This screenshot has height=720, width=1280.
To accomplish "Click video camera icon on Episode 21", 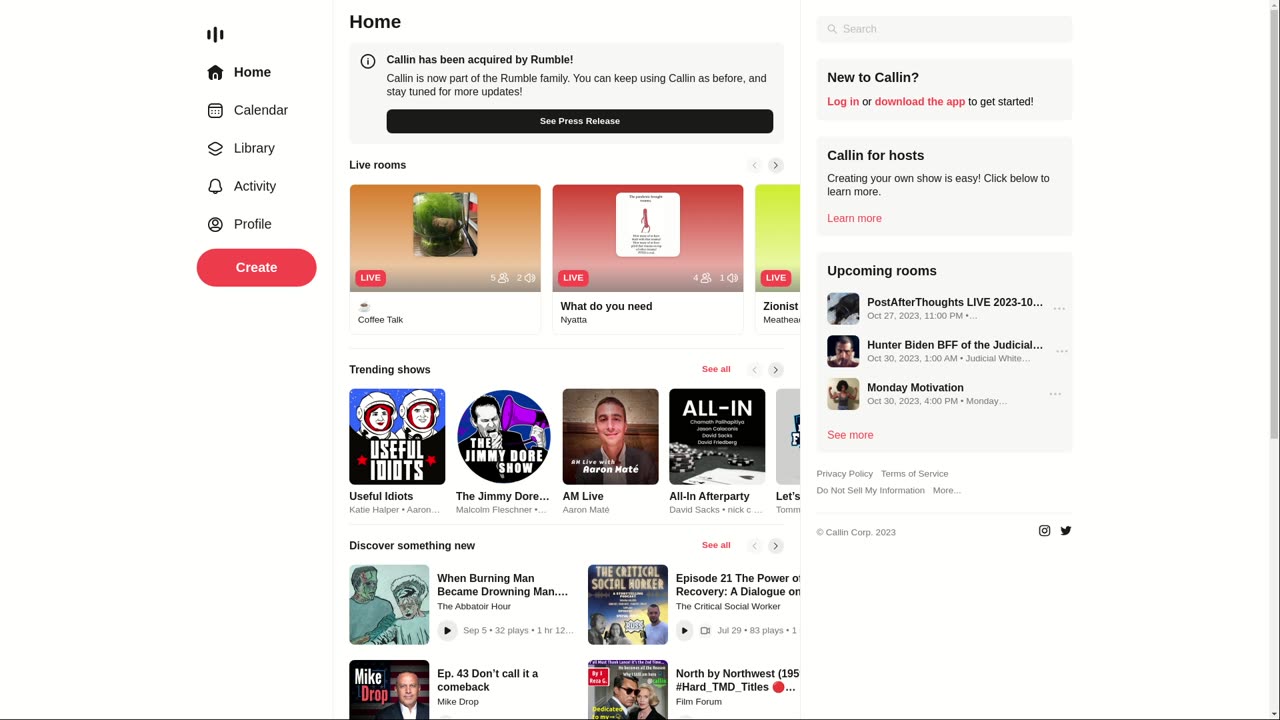I will point(705,631).
